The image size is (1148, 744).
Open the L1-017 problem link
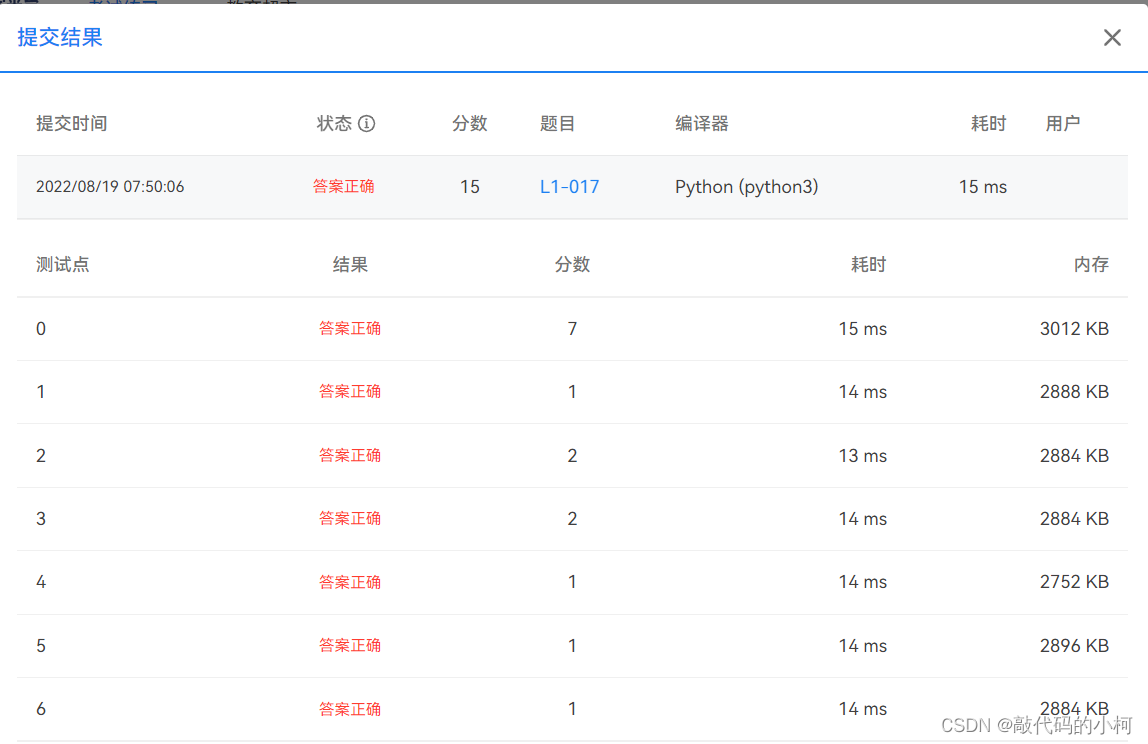pos(569,186)
